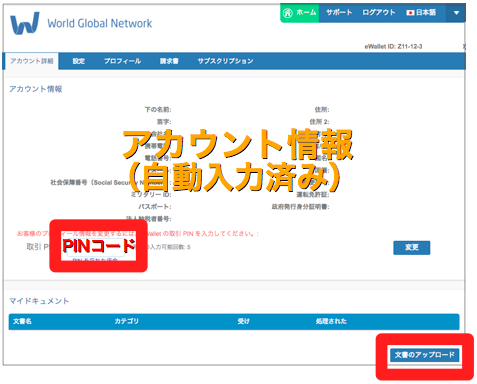Switch to the 設定 tab

pos(79,61)
